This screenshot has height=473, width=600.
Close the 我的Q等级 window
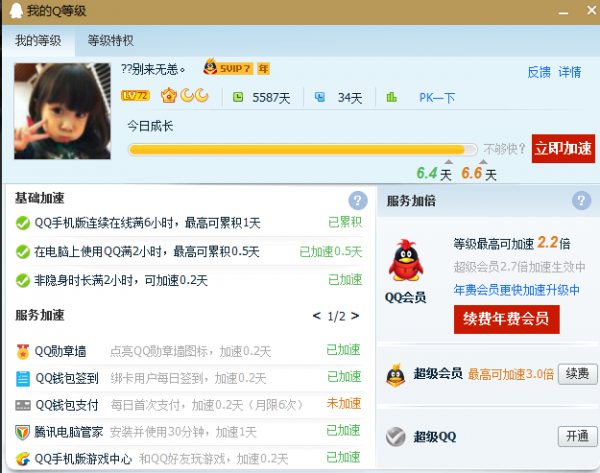(591, 10)
